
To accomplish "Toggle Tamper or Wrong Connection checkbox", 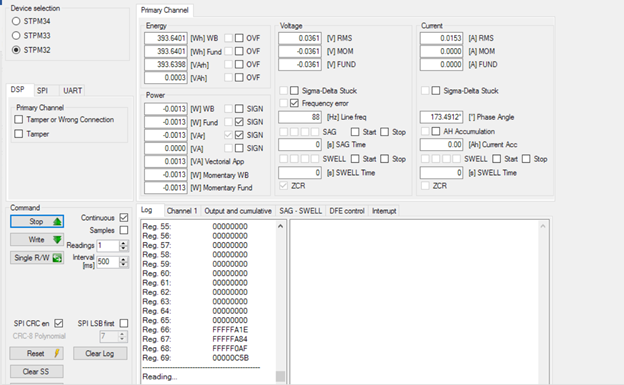I will pyautogui.click(x=19, y=119).
